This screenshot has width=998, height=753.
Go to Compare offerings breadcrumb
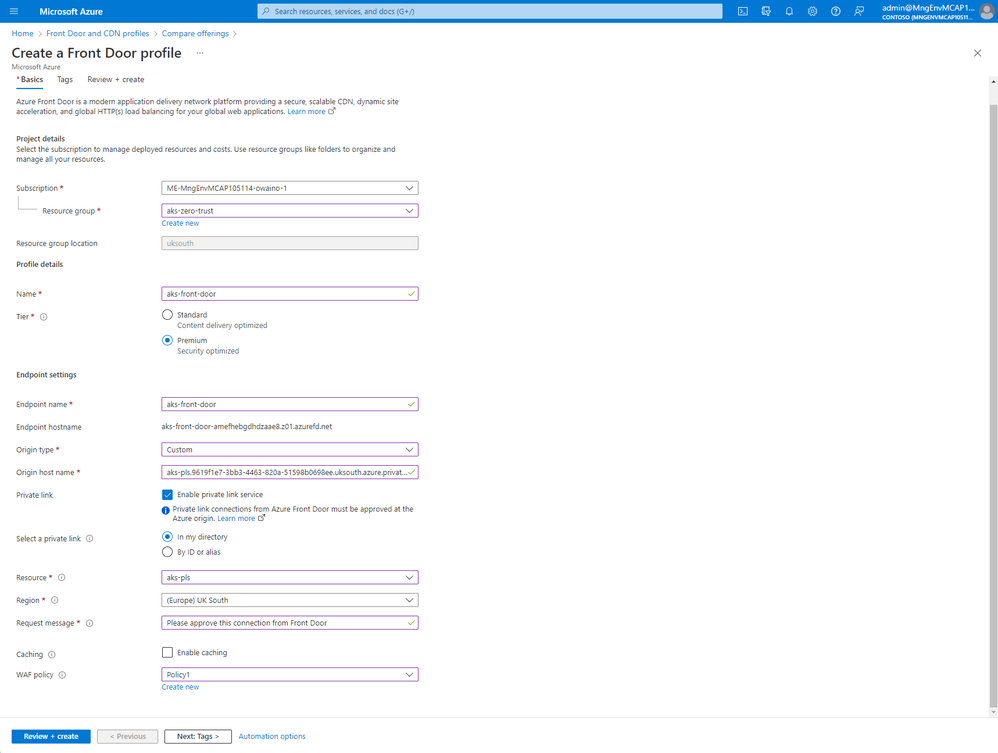(195, 34)
